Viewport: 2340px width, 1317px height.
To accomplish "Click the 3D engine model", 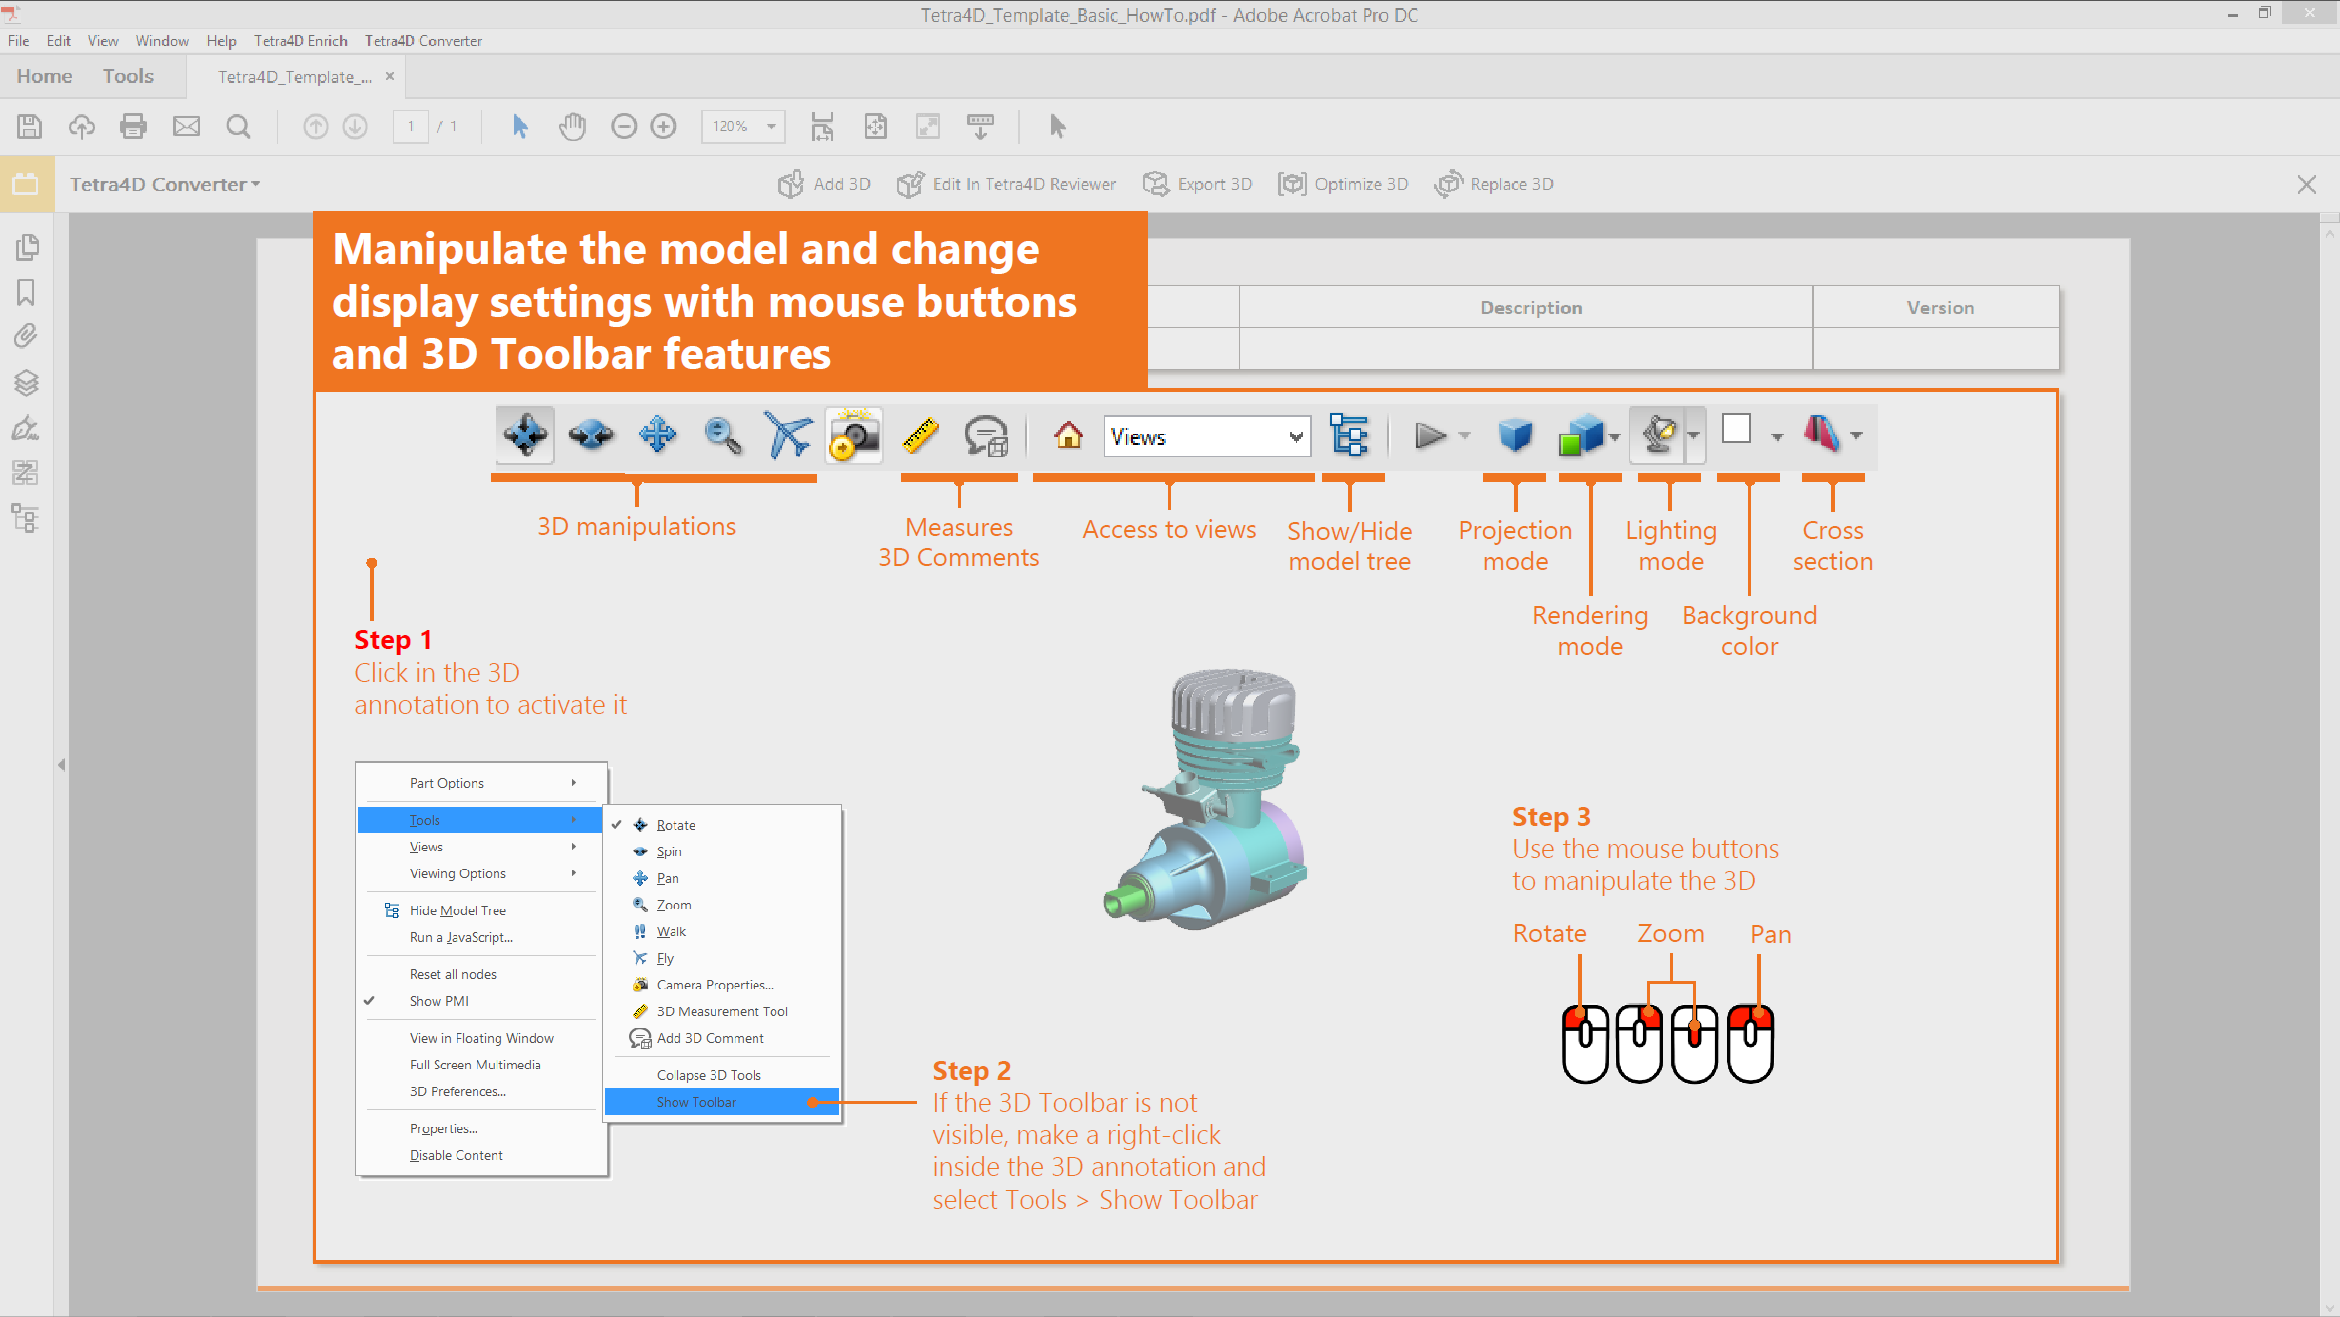I will (x=1206, y=799).
